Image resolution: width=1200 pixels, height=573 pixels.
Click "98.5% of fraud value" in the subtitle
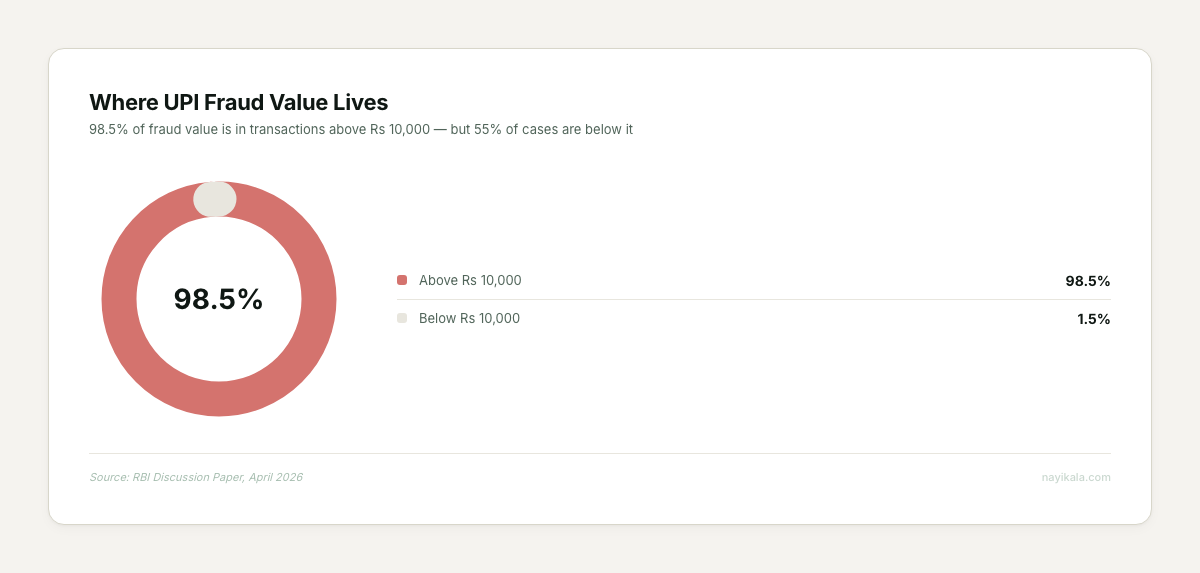pyautogui.click(x=154, y=129)
